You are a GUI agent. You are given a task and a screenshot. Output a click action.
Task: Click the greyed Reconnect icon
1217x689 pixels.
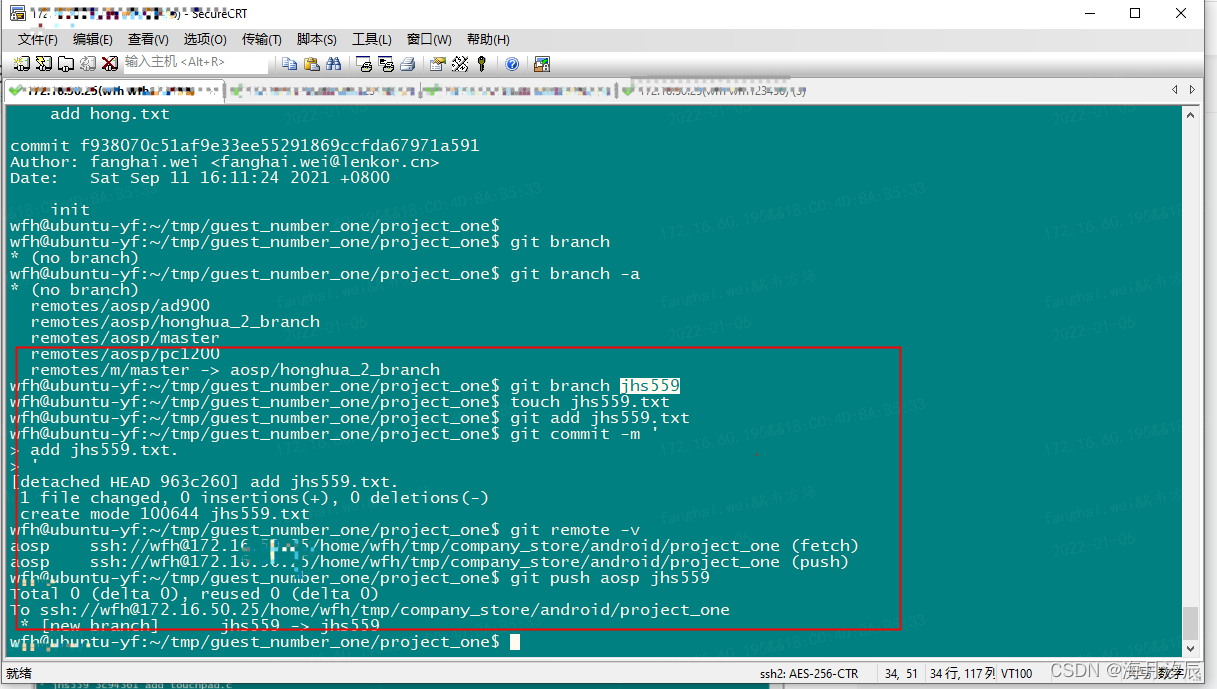(x=87, y=64)
